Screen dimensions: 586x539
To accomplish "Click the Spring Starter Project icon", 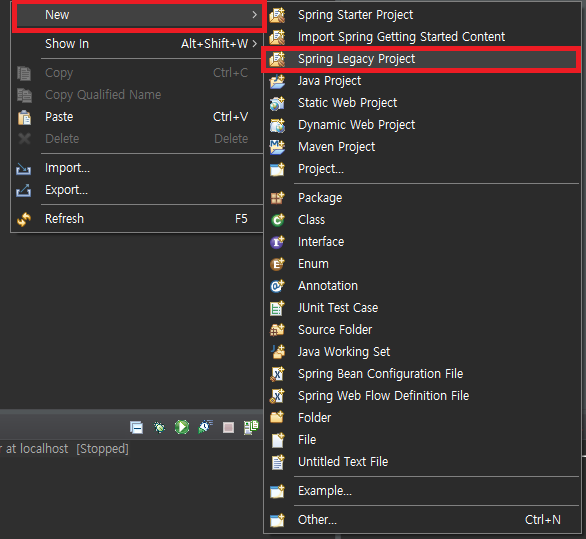I will (x=277, y=15).
